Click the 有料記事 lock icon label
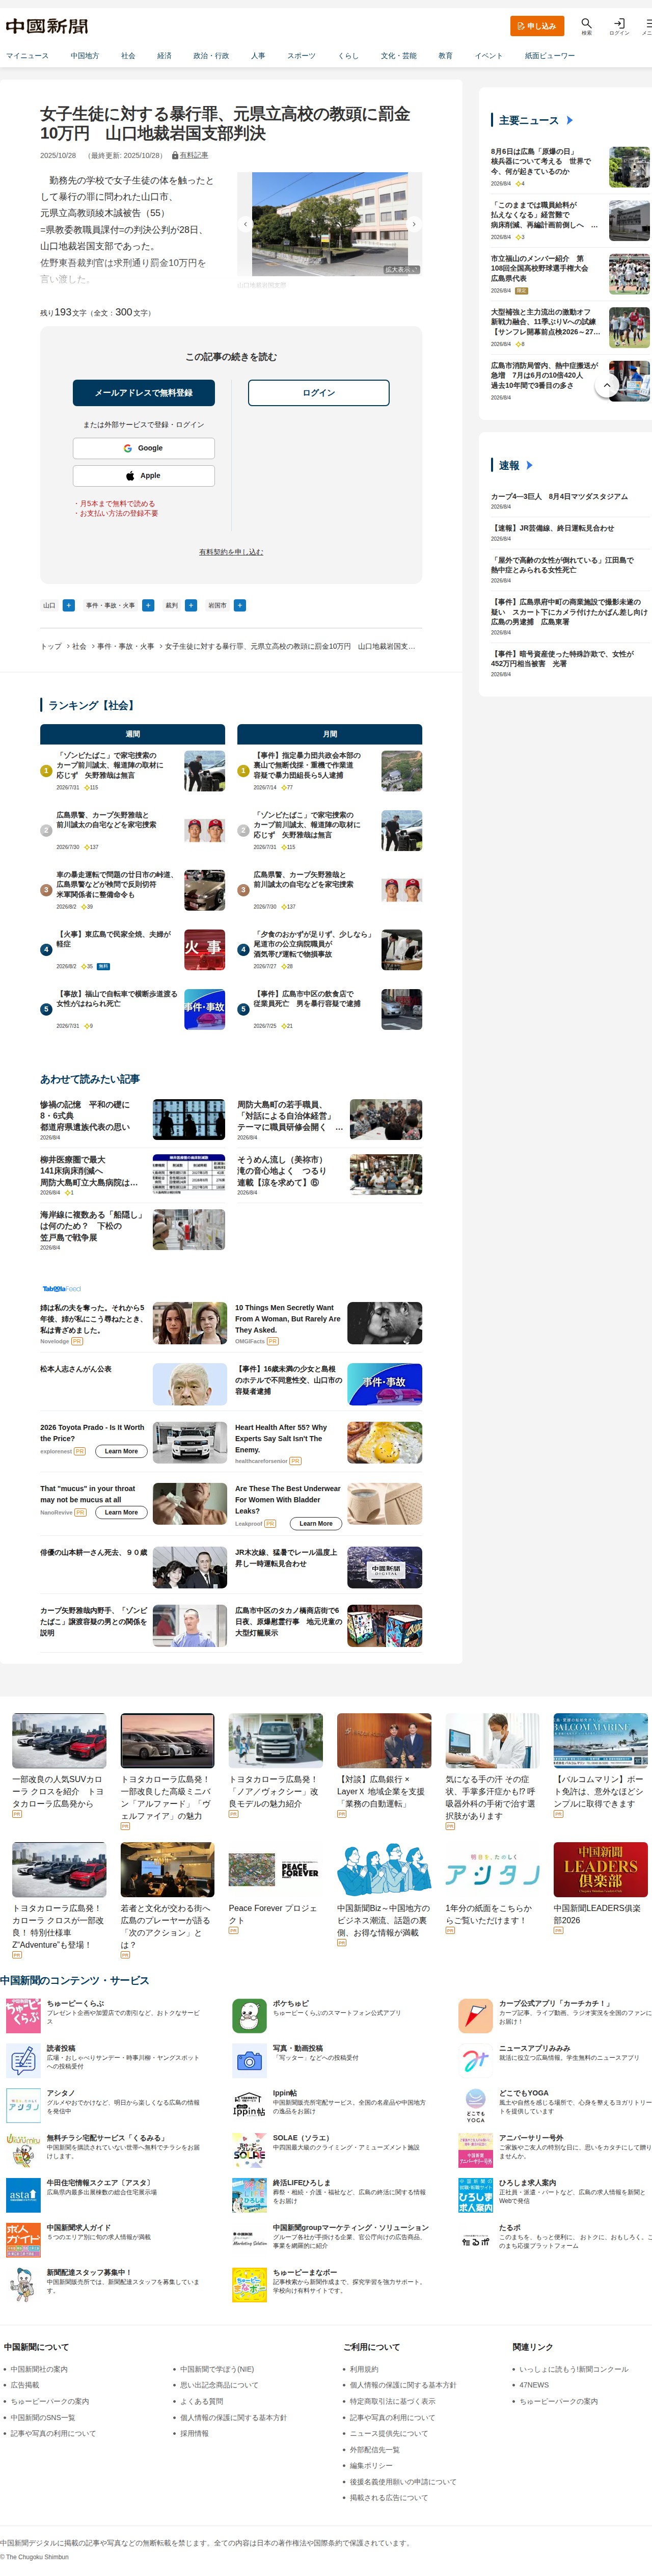652x2576 pixels. (190, 156)
